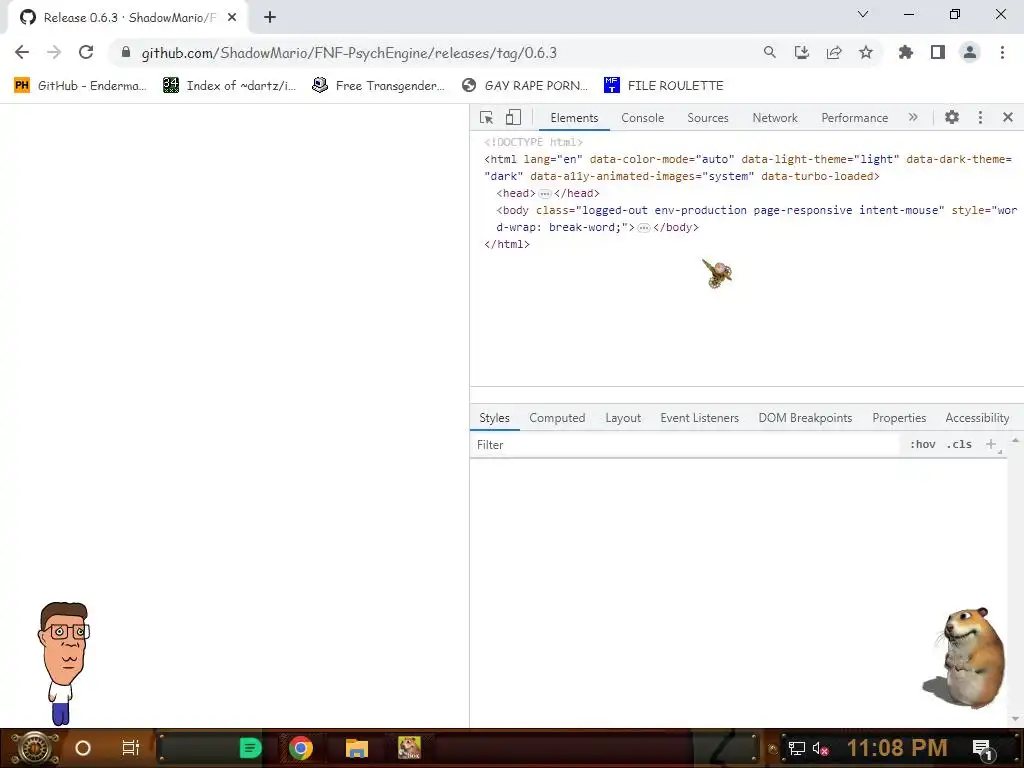Expand the head element ellipsis

click(x=545, y=193)
